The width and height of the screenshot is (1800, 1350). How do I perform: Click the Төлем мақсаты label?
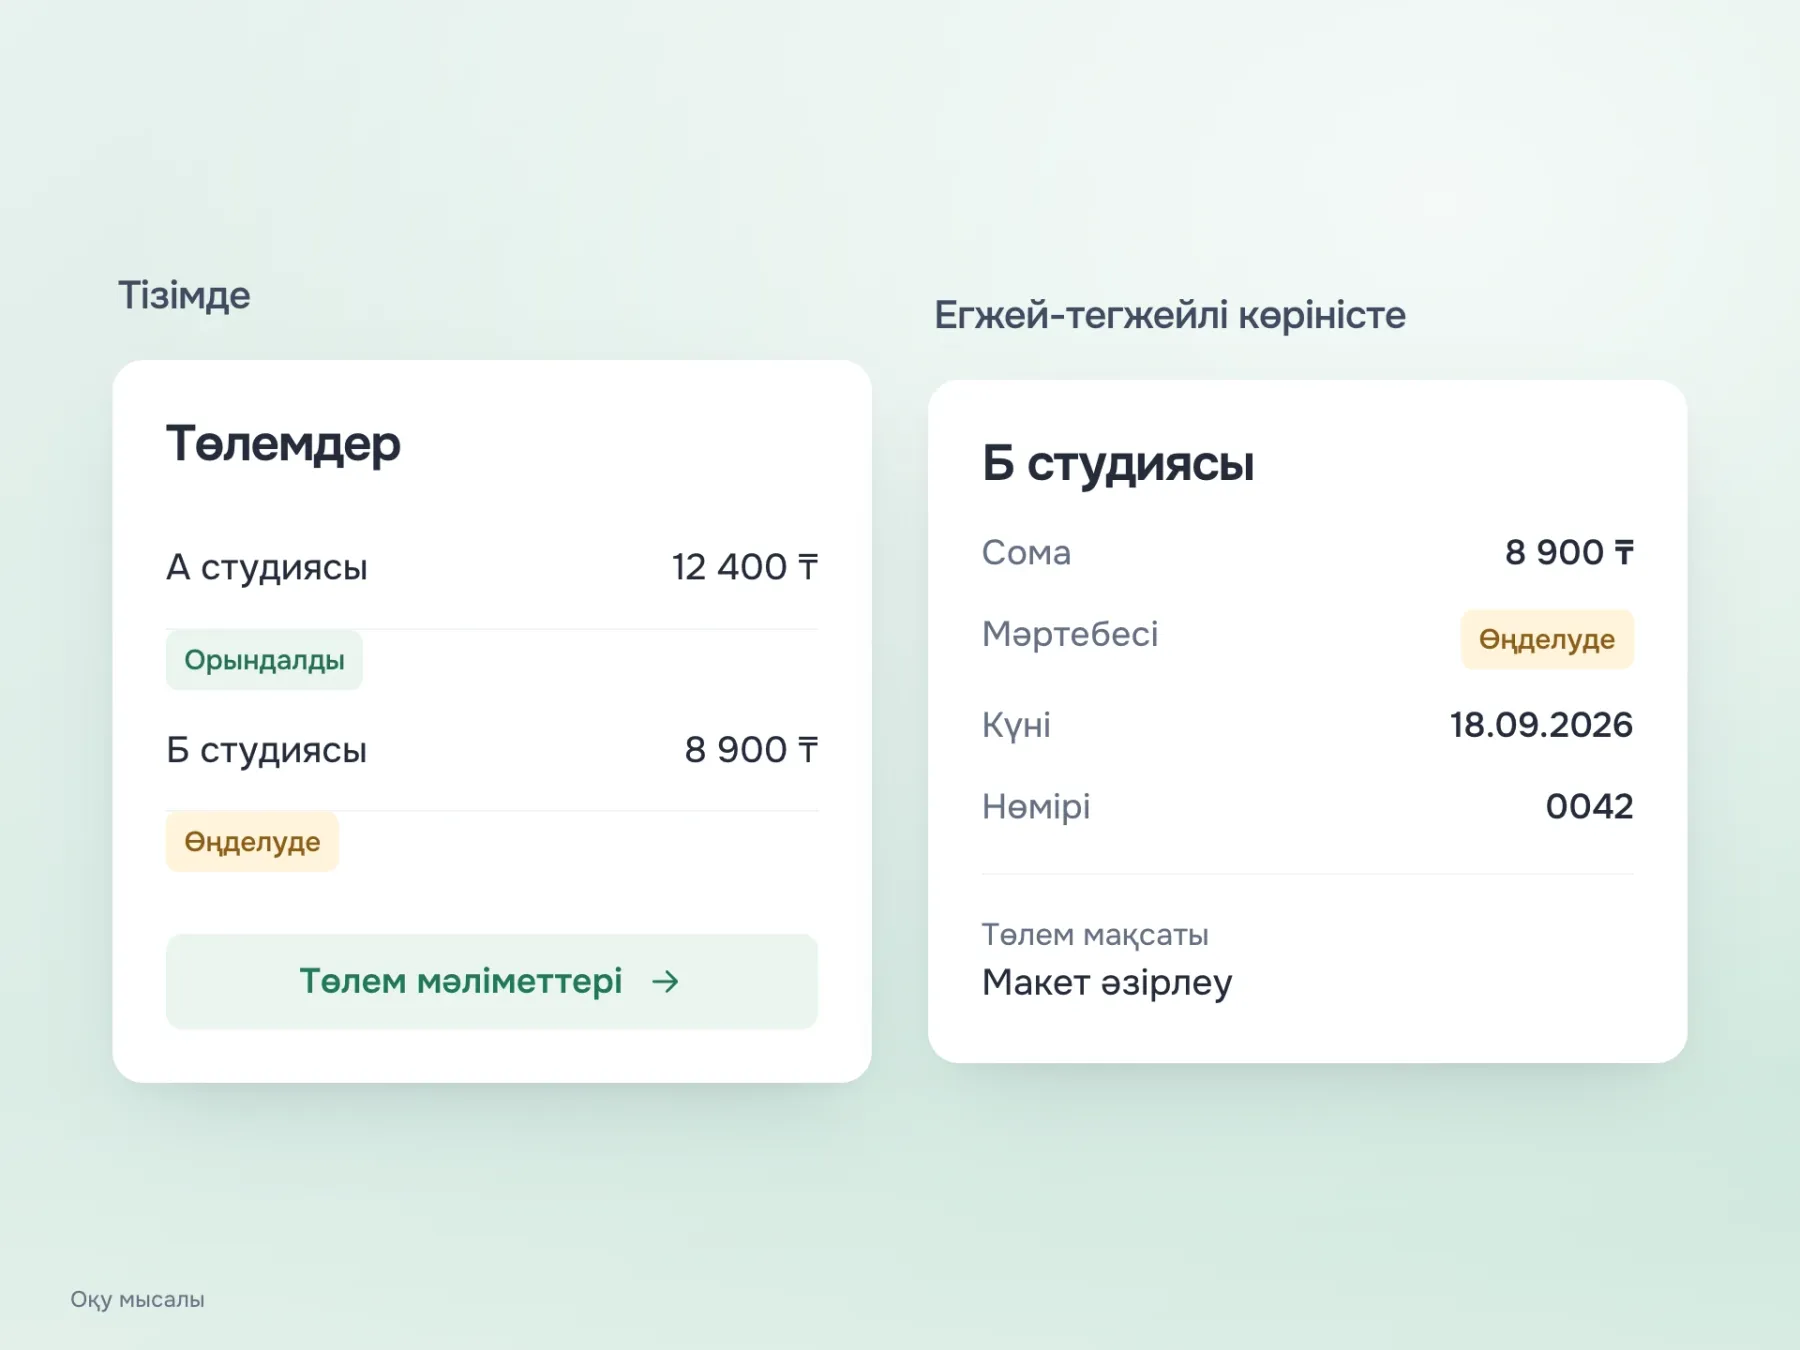(1095, 935)
